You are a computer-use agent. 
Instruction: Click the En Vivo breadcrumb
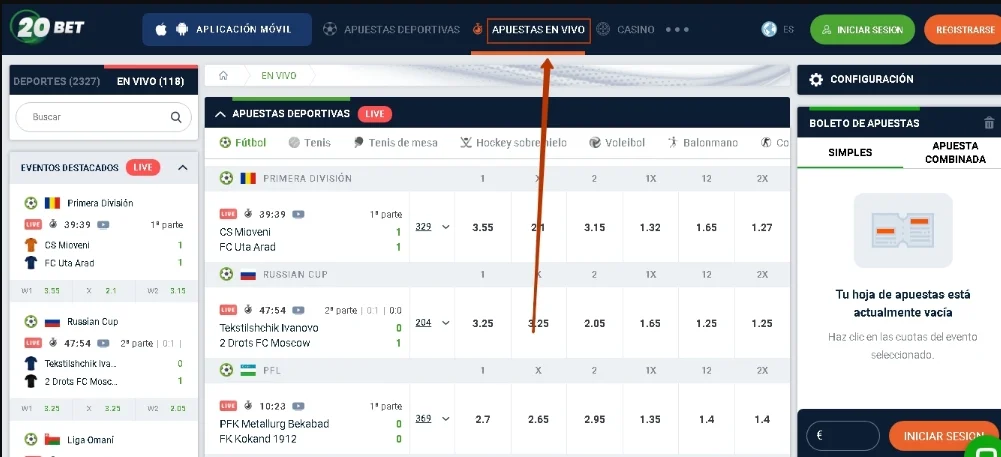tap(279, 75)
